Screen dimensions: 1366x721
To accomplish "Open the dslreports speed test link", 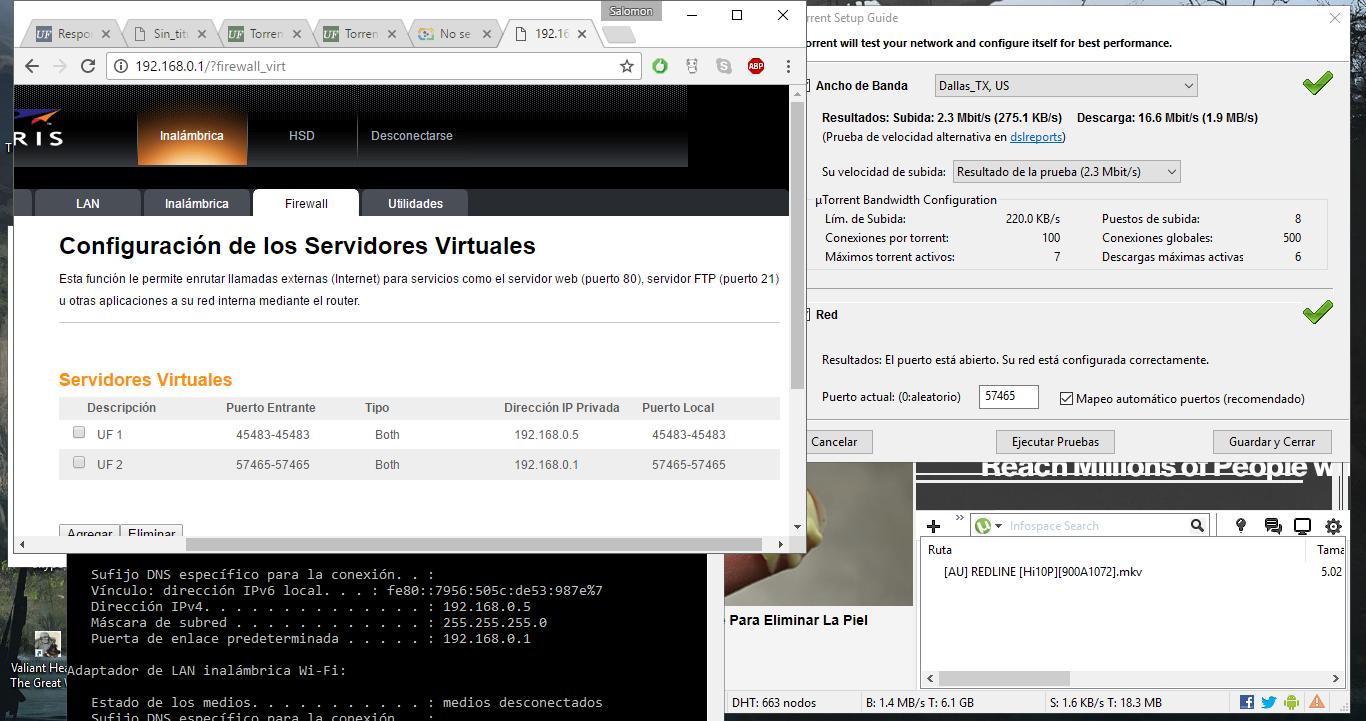I will tap(1036, 137).
